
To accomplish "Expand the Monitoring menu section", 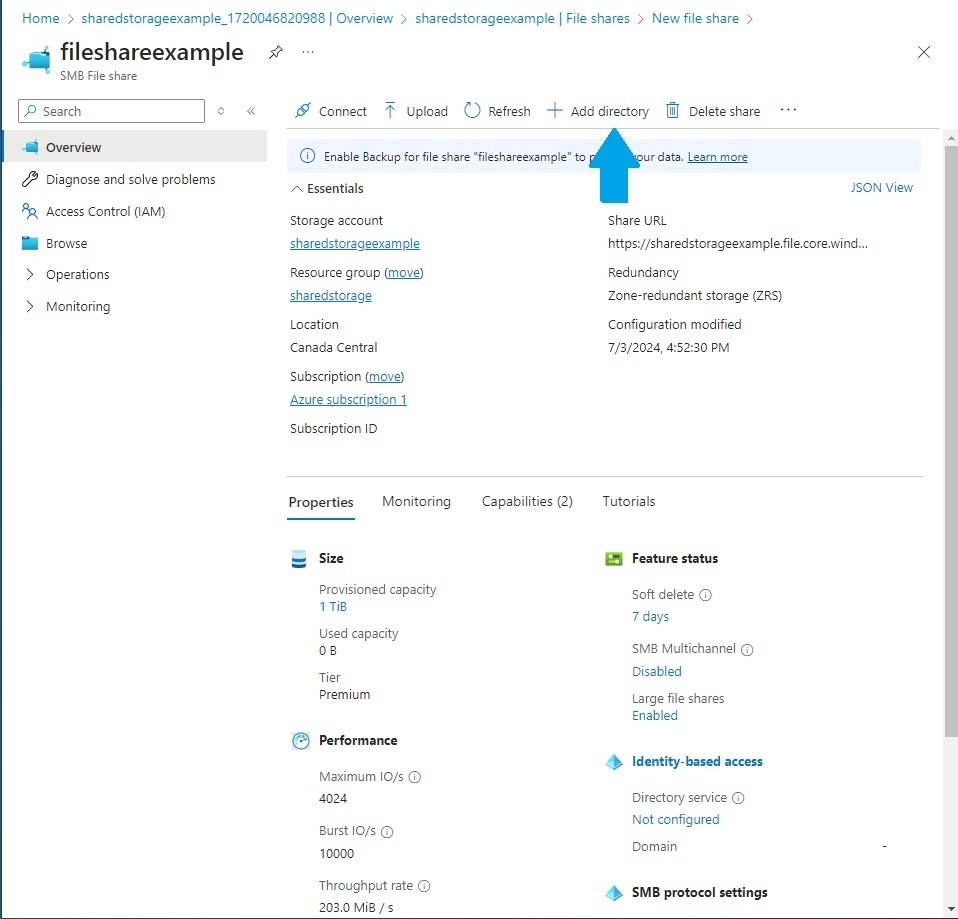I will (x=29, y=306).
